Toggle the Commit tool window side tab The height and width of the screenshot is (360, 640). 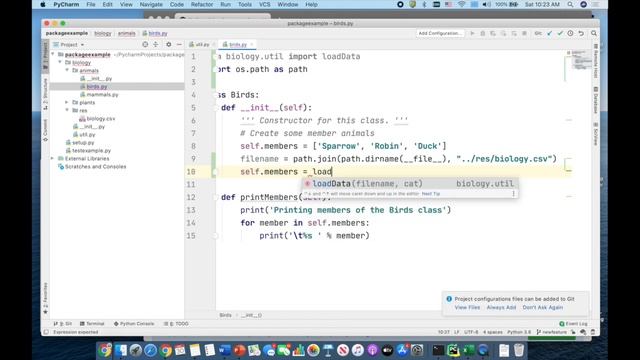click(45, 131)
